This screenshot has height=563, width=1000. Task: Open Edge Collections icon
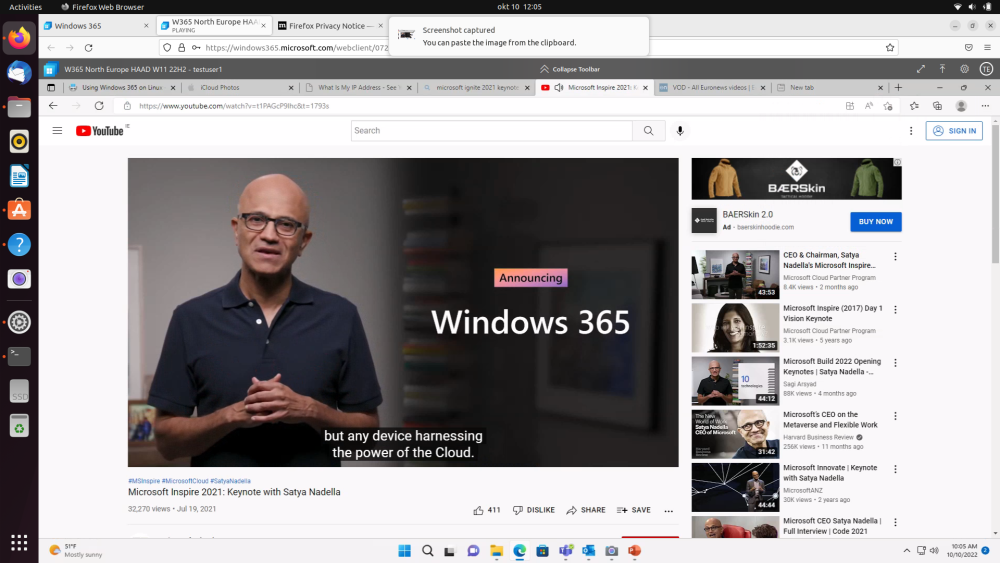938,106
